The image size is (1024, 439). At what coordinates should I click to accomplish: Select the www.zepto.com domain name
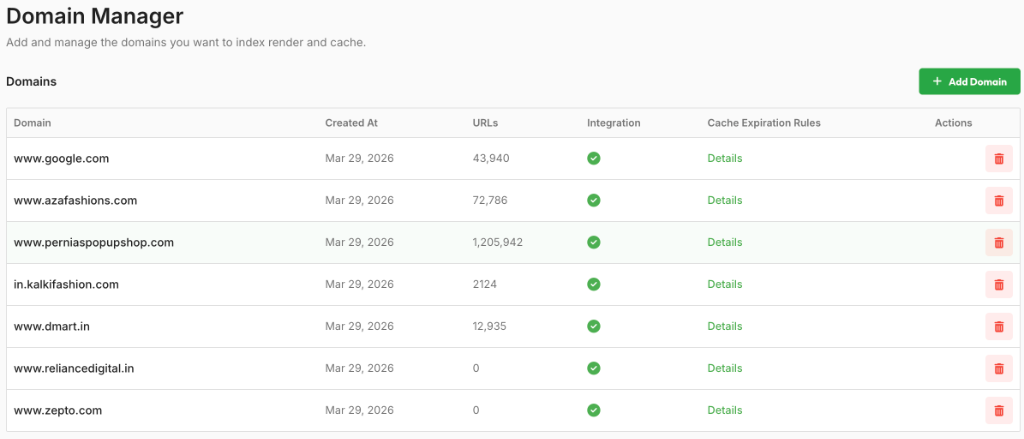pos(58,410)
